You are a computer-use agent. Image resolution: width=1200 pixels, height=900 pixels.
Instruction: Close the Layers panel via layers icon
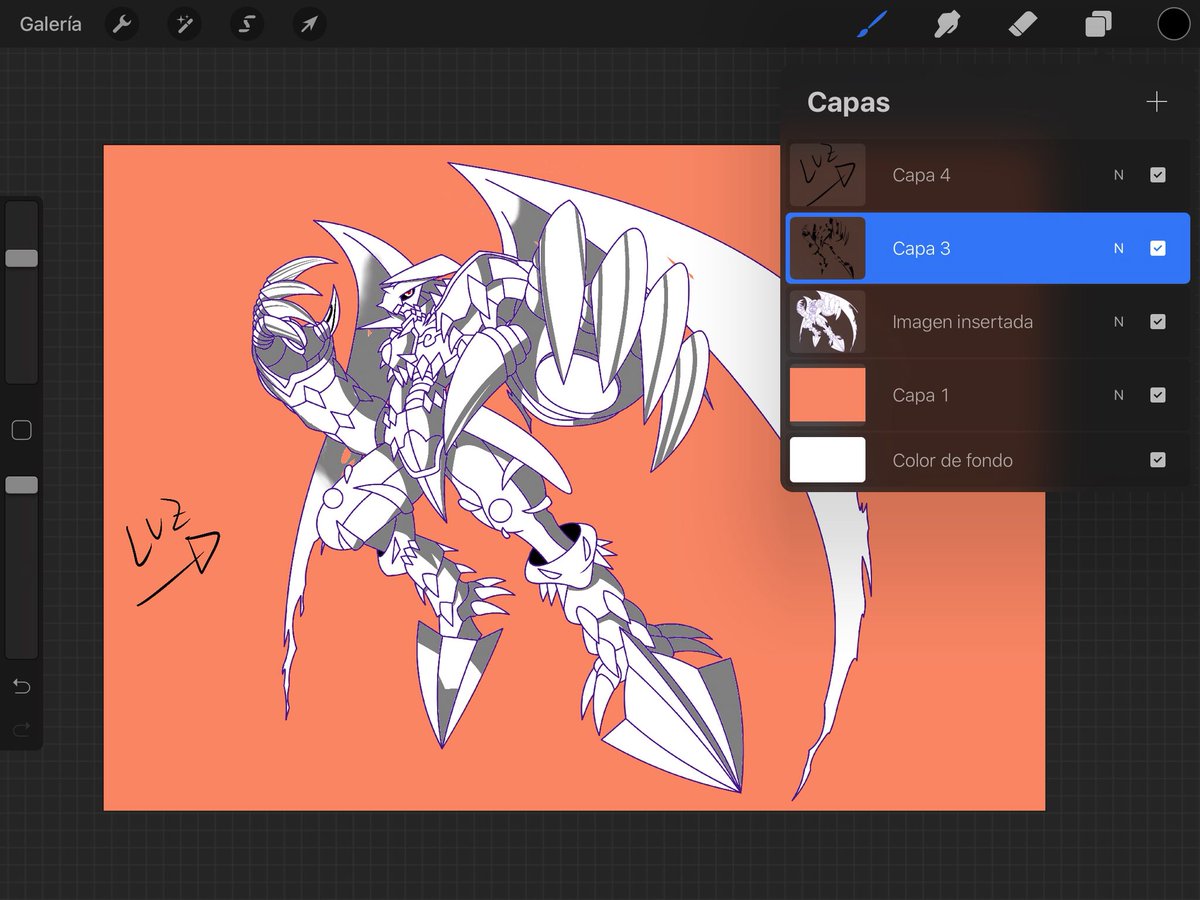click(1098, 24)
